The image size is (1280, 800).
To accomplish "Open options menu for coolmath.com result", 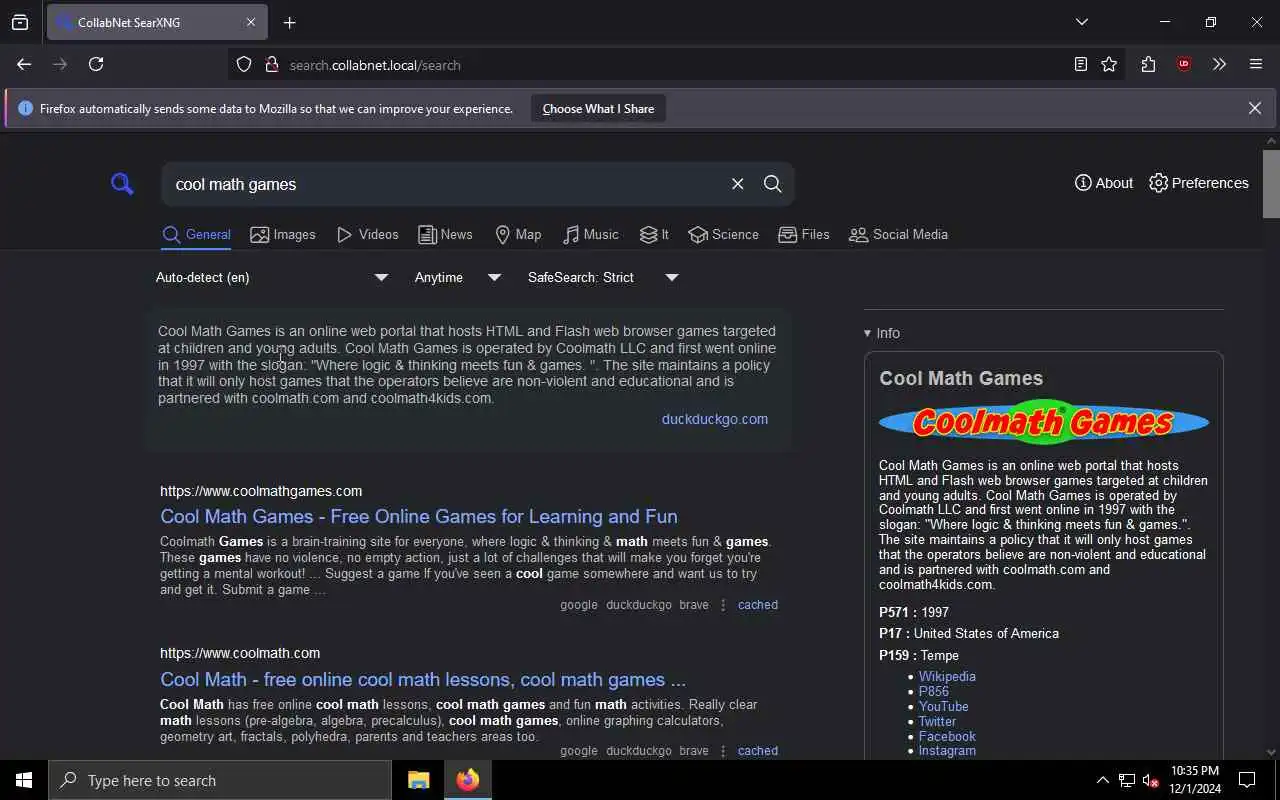I will 723,751.
